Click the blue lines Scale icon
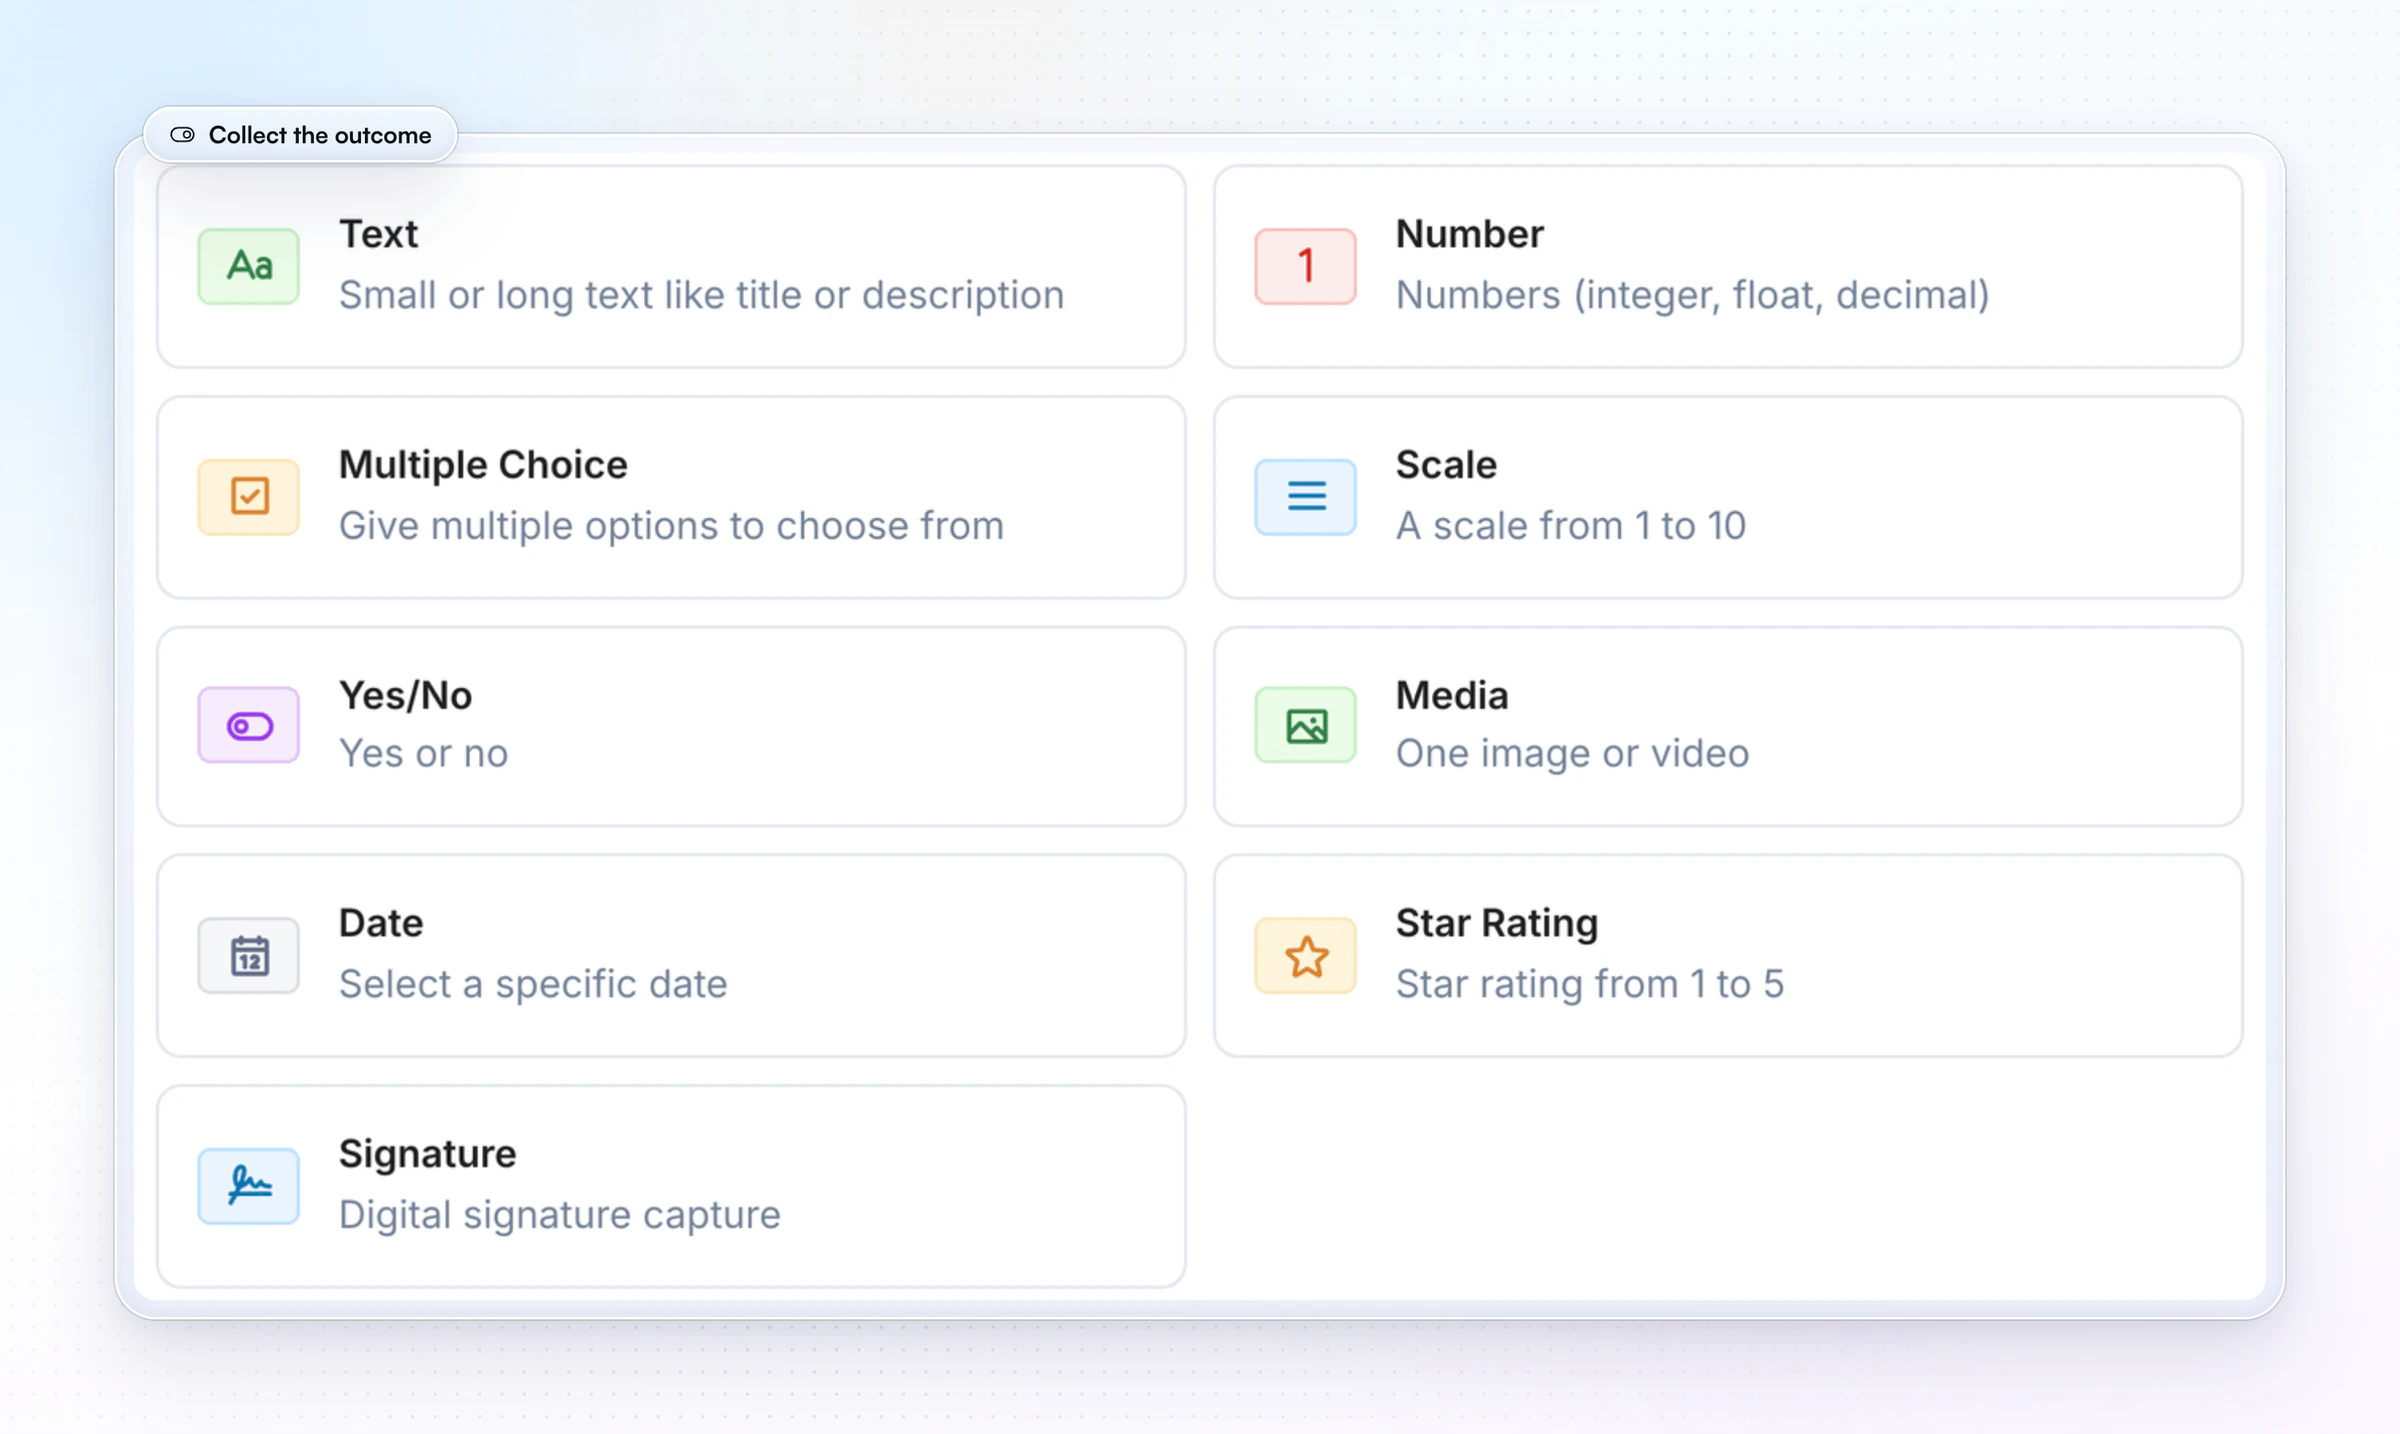This screenshot has width=2400, height=1434. click(x=1305, y=496)
